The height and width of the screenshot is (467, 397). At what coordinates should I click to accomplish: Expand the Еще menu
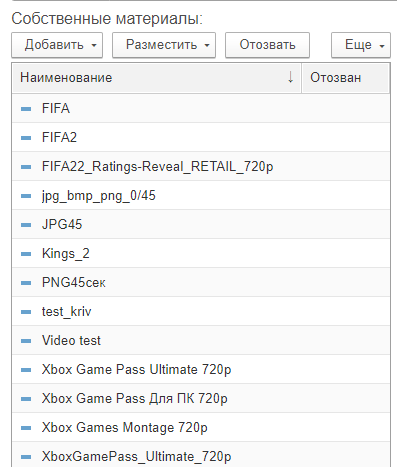[361, 45]
